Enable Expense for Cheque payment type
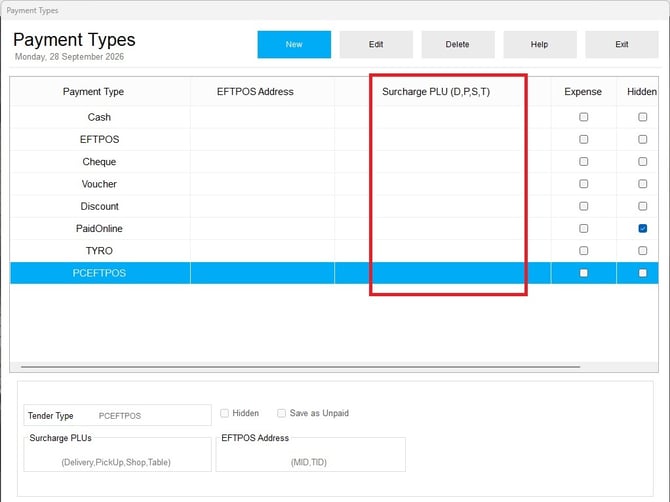 click(583, 161)
